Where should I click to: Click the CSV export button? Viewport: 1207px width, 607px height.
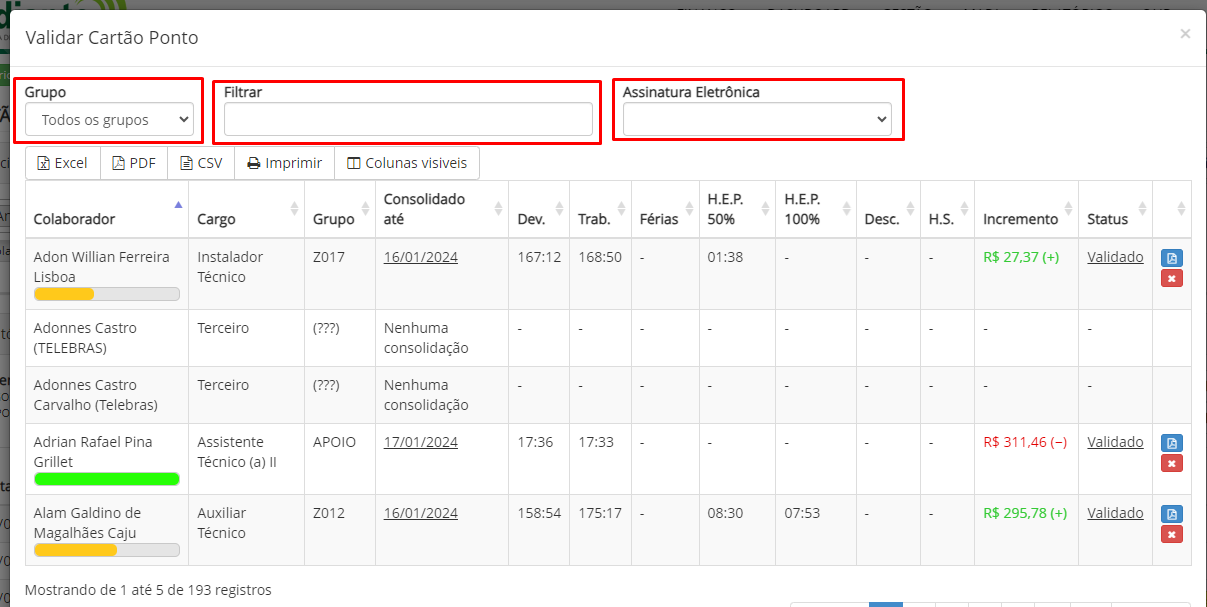pyautogui.click(x=201, y=163)
